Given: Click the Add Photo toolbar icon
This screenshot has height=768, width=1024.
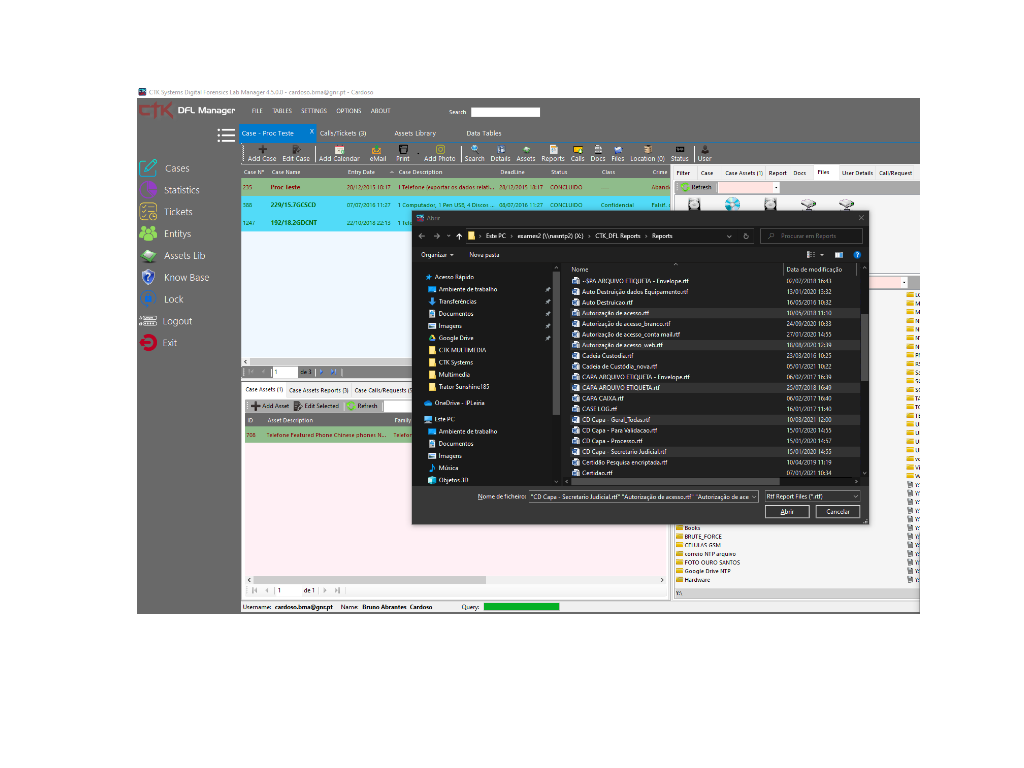Looking at the screenshot, I should point(439,149).
